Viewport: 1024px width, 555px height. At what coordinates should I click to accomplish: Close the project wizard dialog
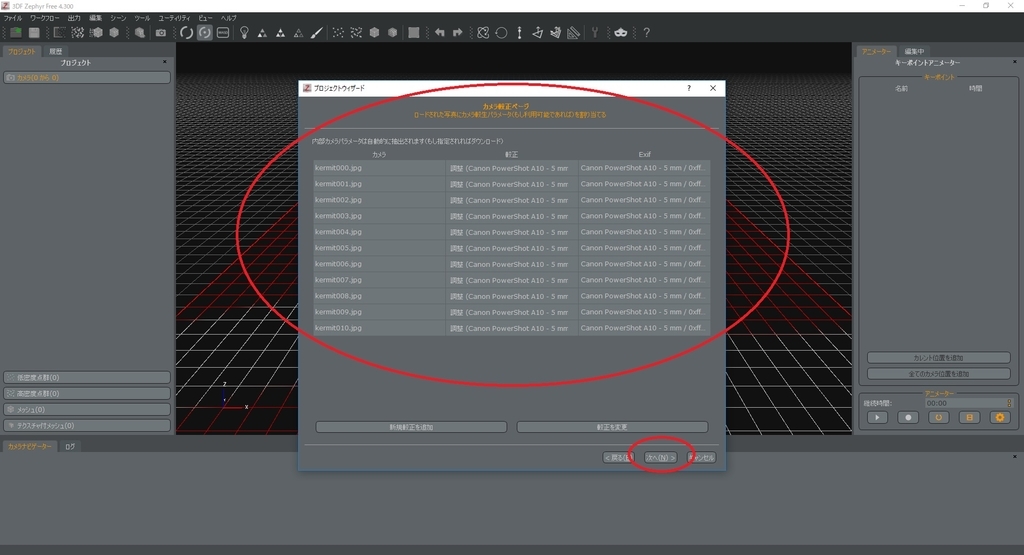pos(713,88)
